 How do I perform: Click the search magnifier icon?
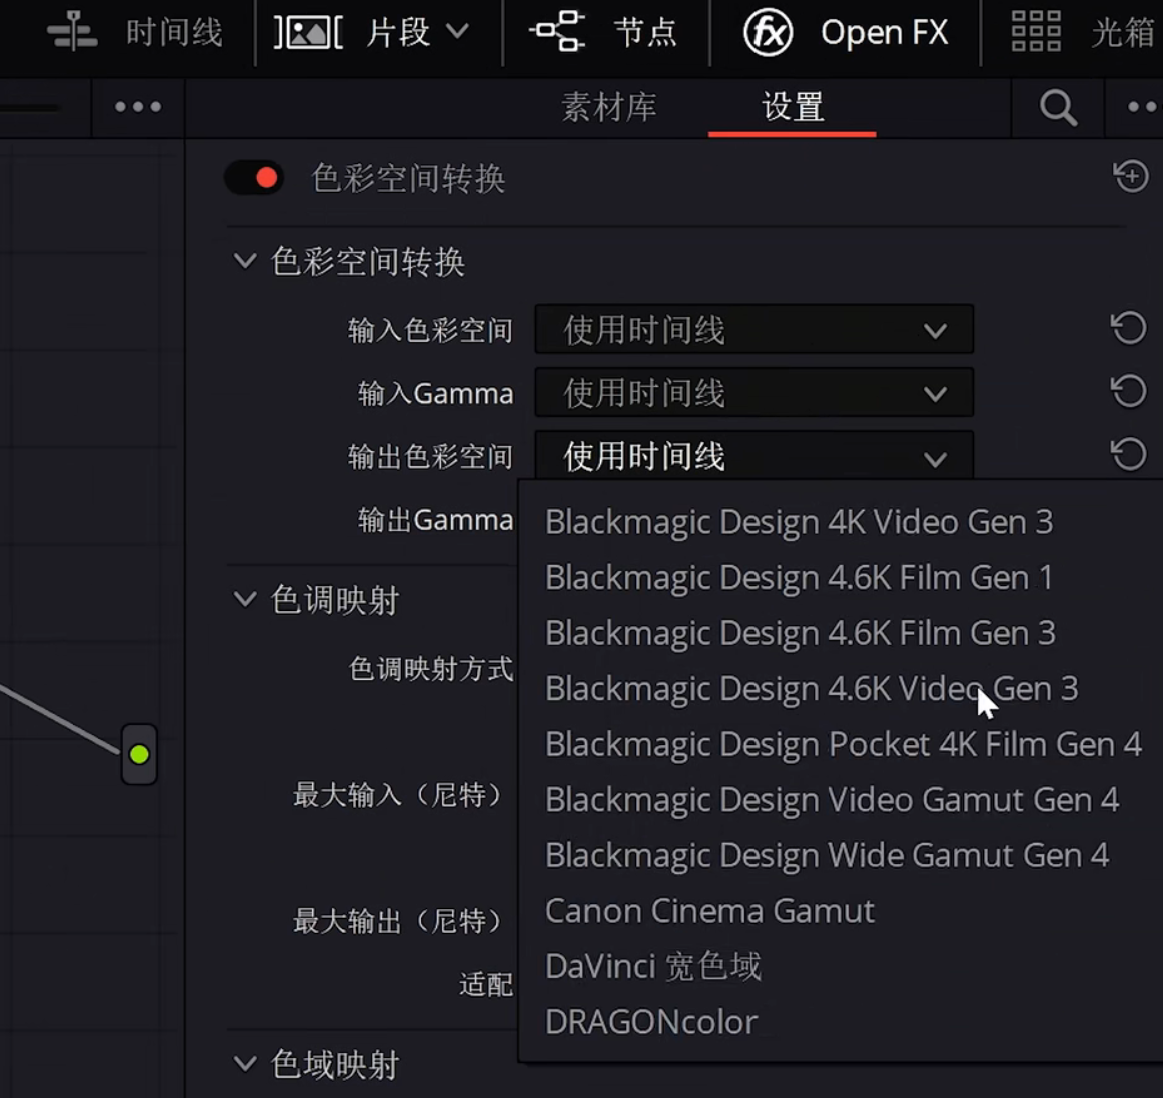point(1058,108)
